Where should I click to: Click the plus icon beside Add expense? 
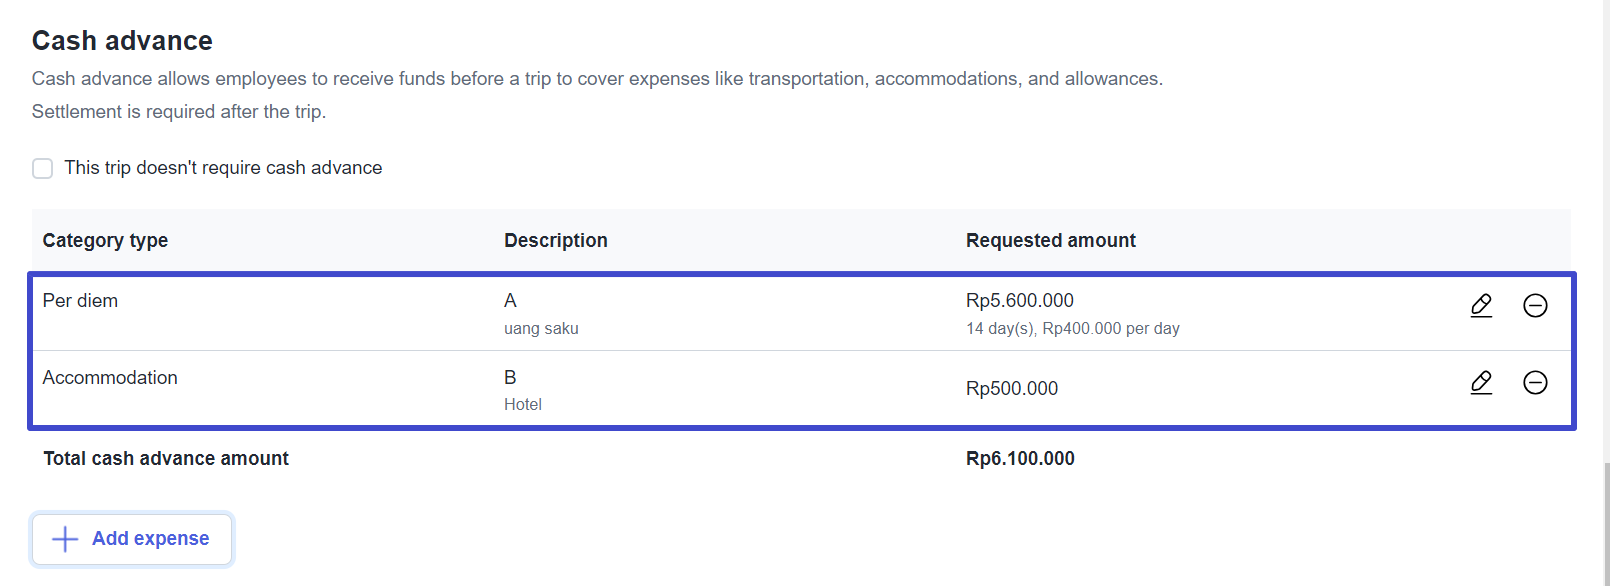coord(65,539)
